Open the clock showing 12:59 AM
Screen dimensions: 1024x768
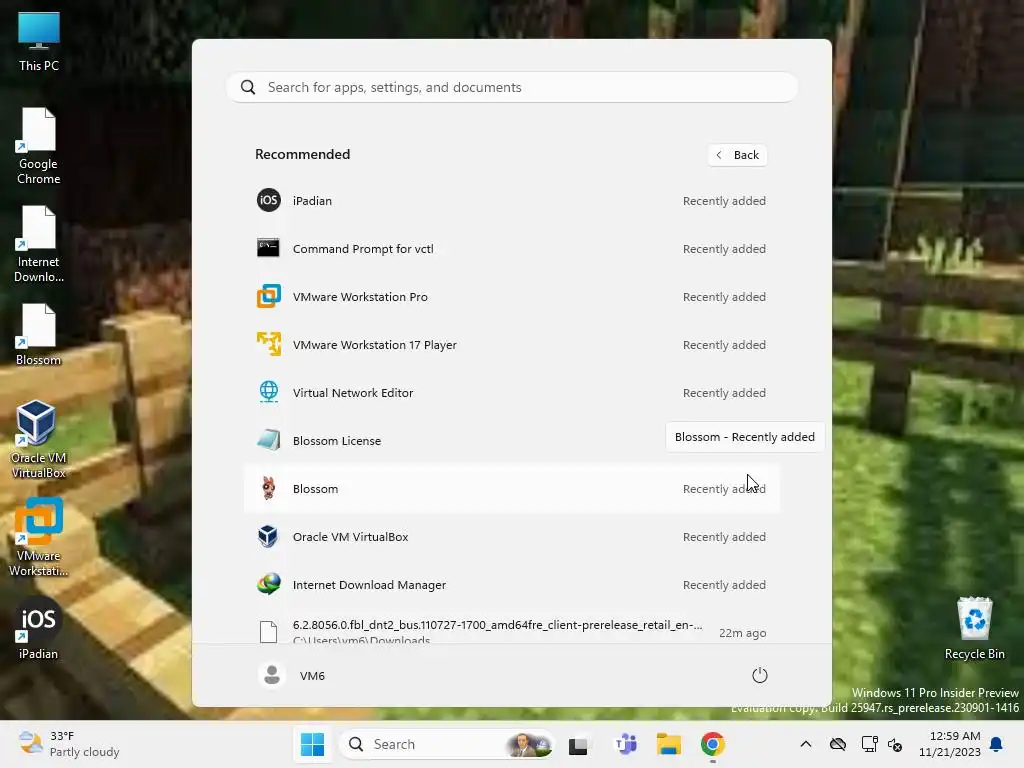[x=950, y=744]
